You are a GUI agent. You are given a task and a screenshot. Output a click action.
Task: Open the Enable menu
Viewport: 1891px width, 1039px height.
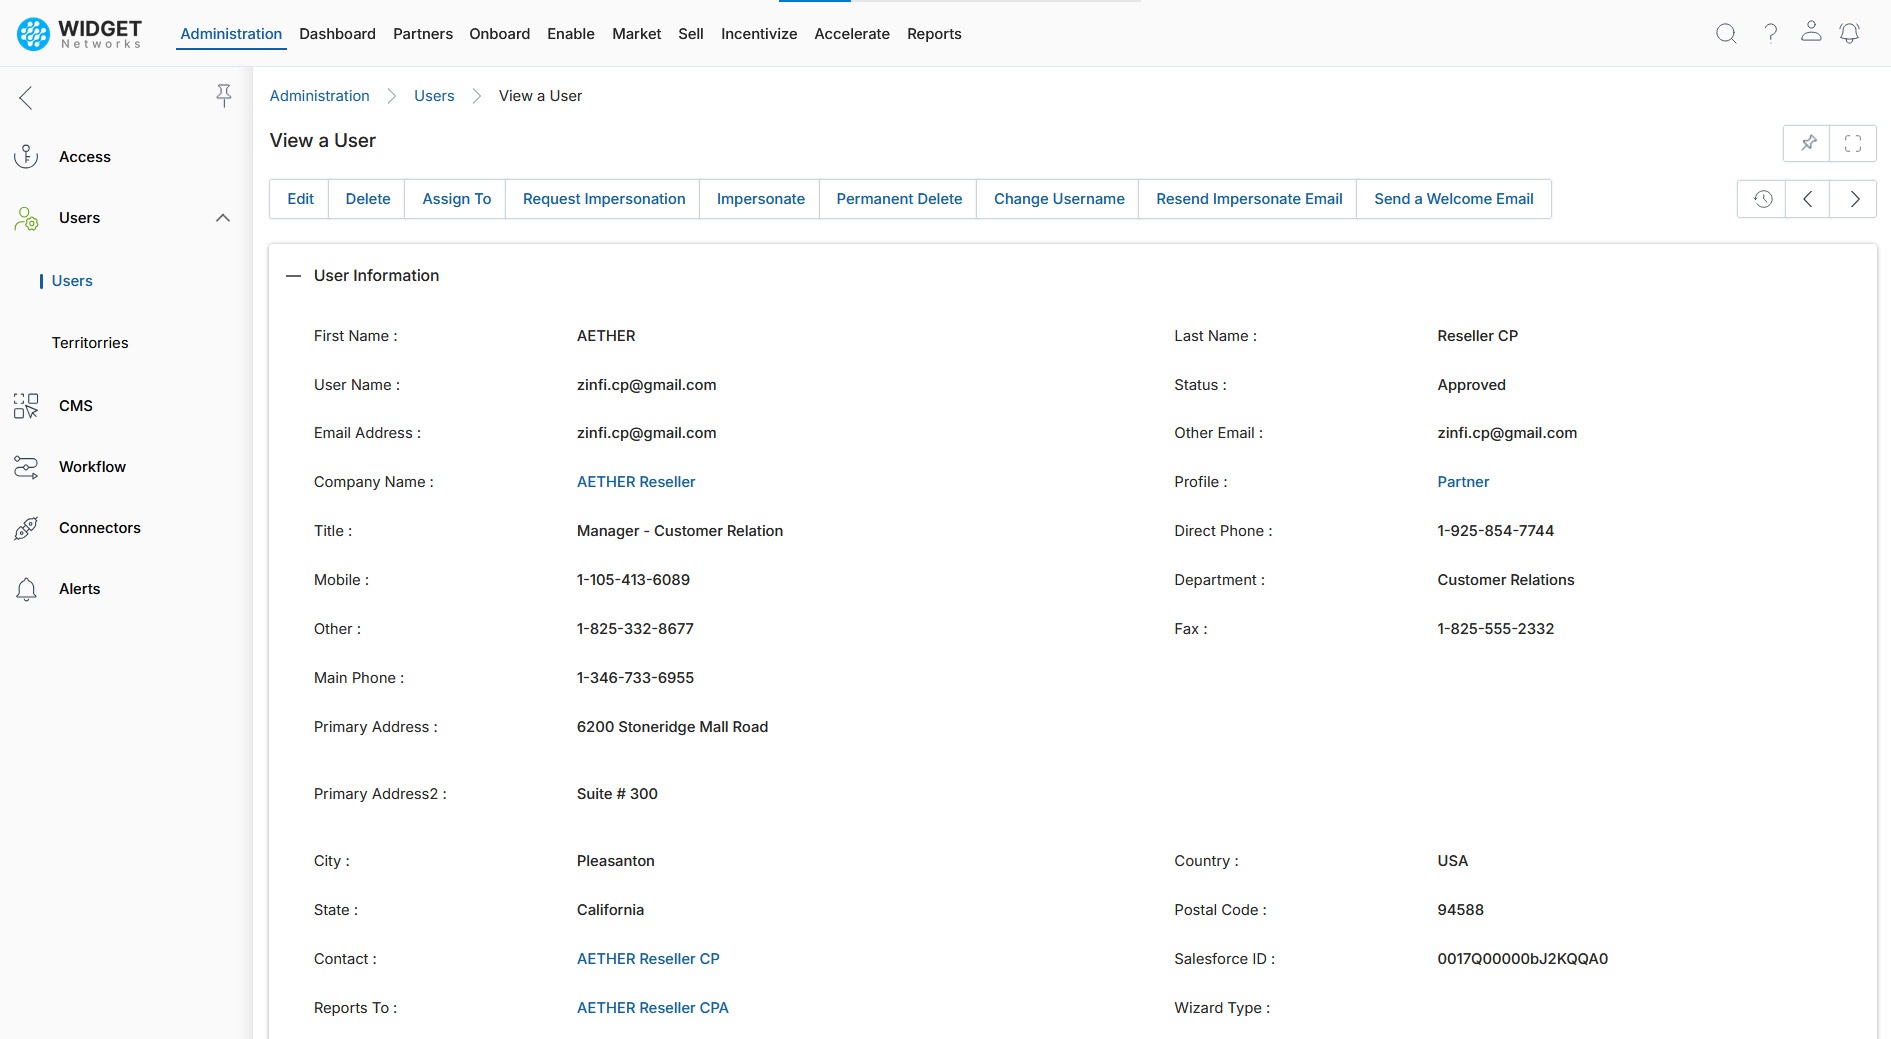[x=571, y=33]
